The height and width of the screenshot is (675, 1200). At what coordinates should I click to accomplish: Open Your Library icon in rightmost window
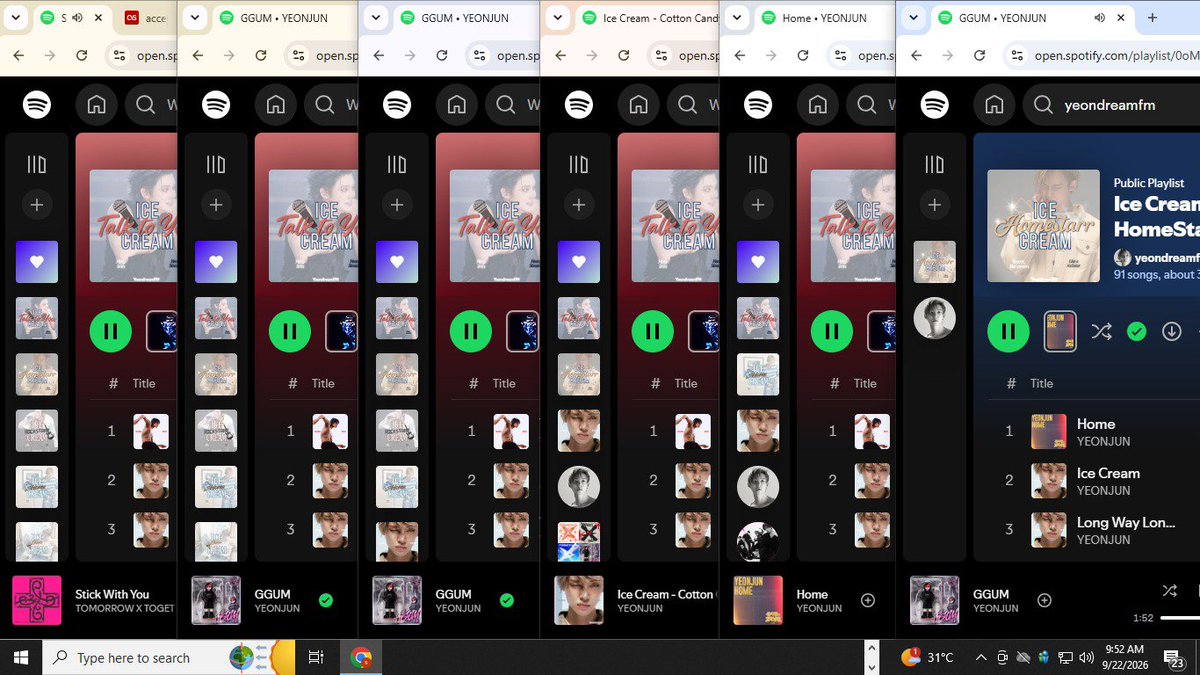click(934, 164)
